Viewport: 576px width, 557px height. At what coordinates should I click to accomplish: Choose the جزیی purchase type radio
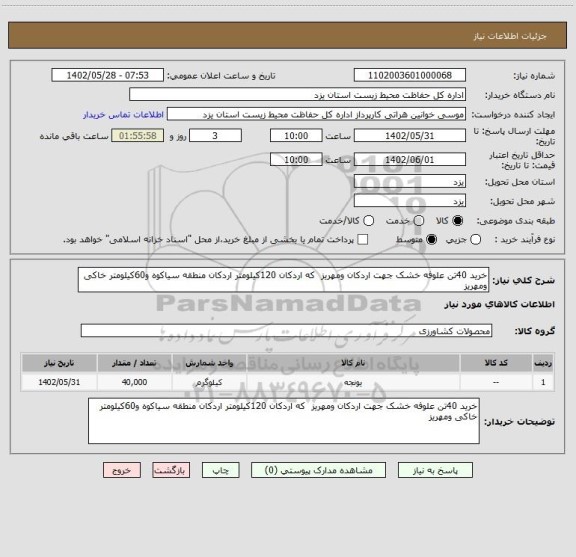pos(476,240)
